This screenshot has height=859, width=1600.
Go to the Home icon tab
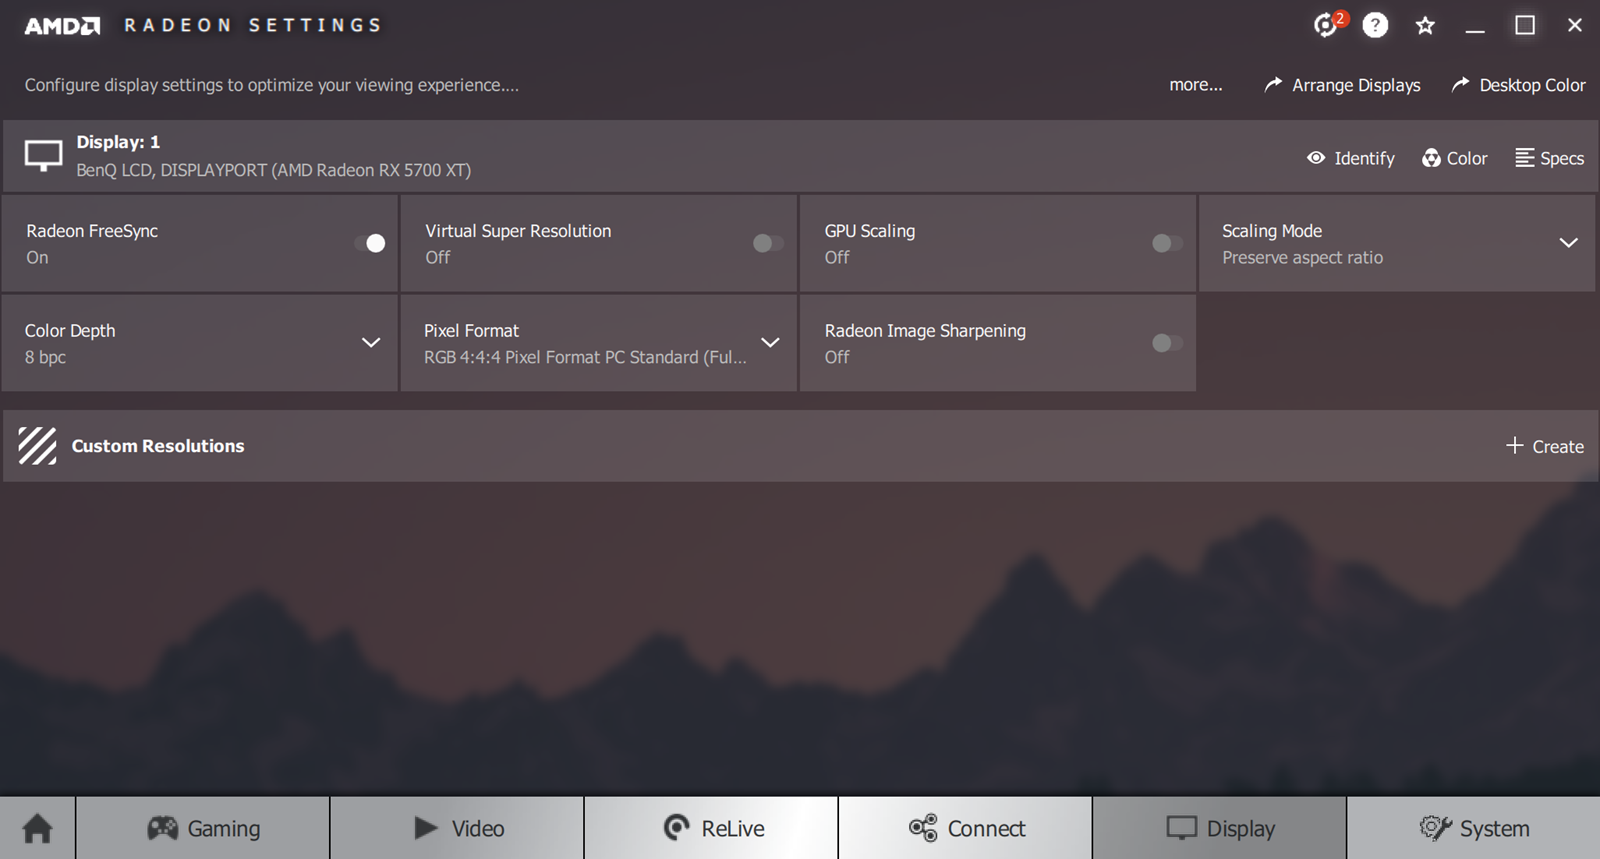38,828
